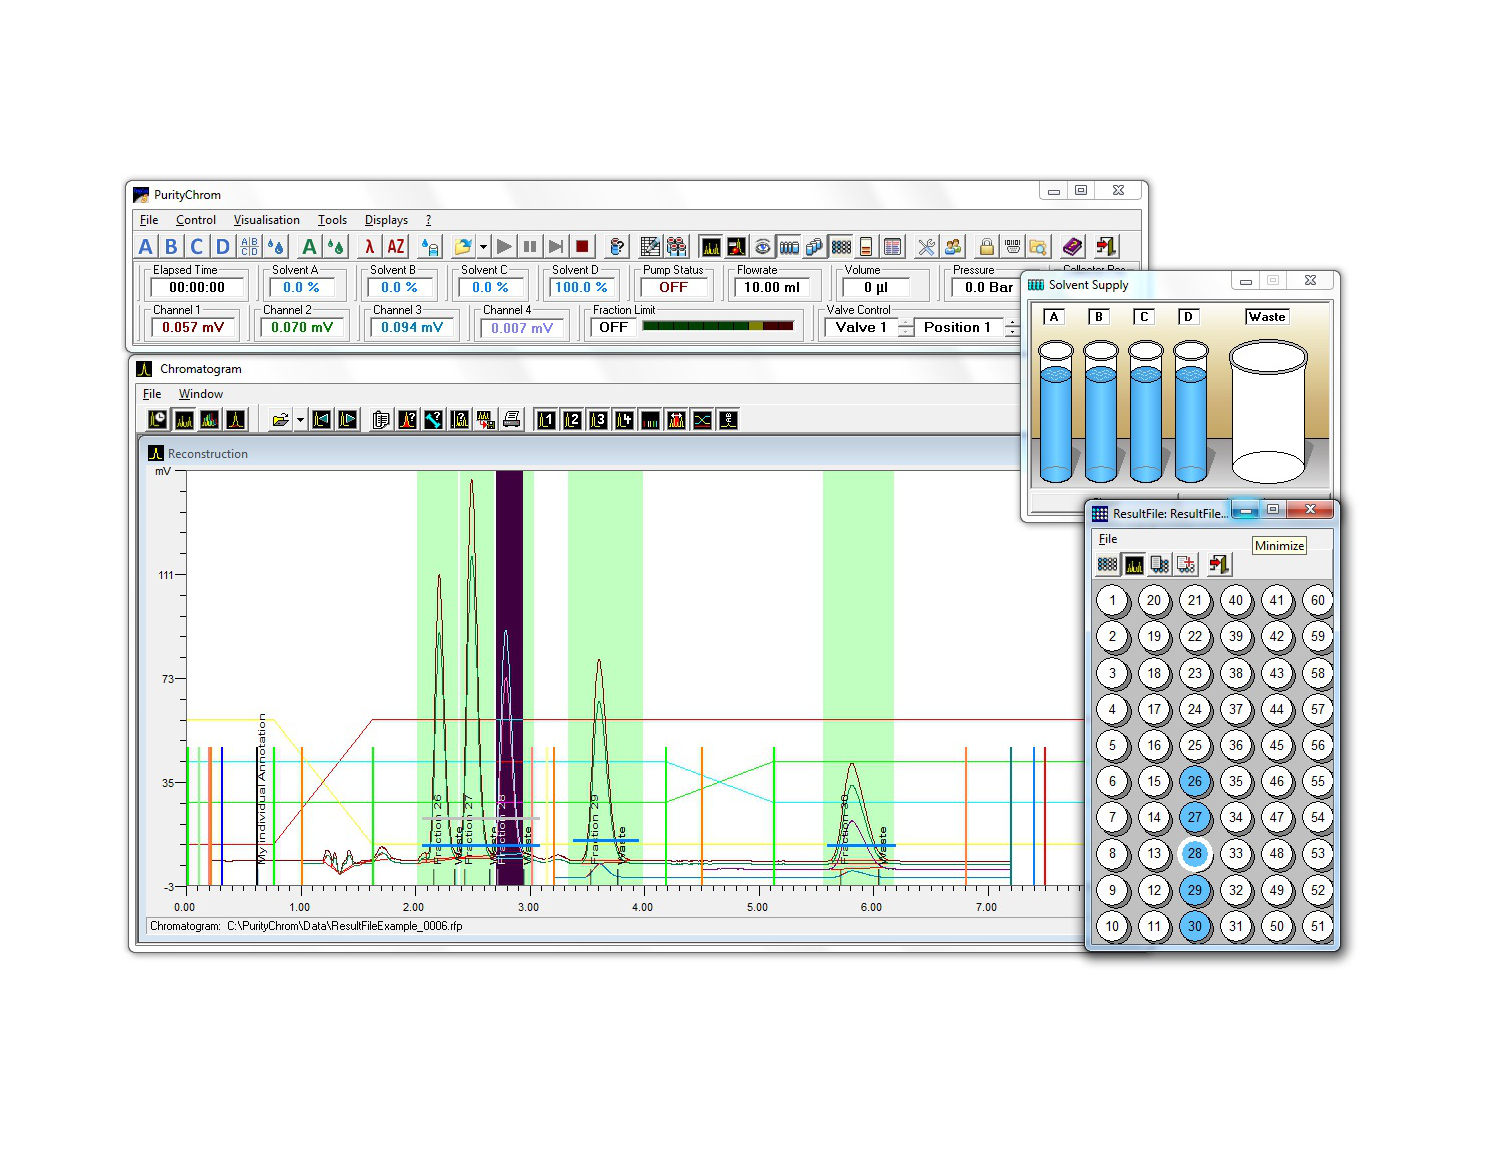
Task: Click the chromatogram icon in ResultFile toolbar
Action: [1134, 565]
